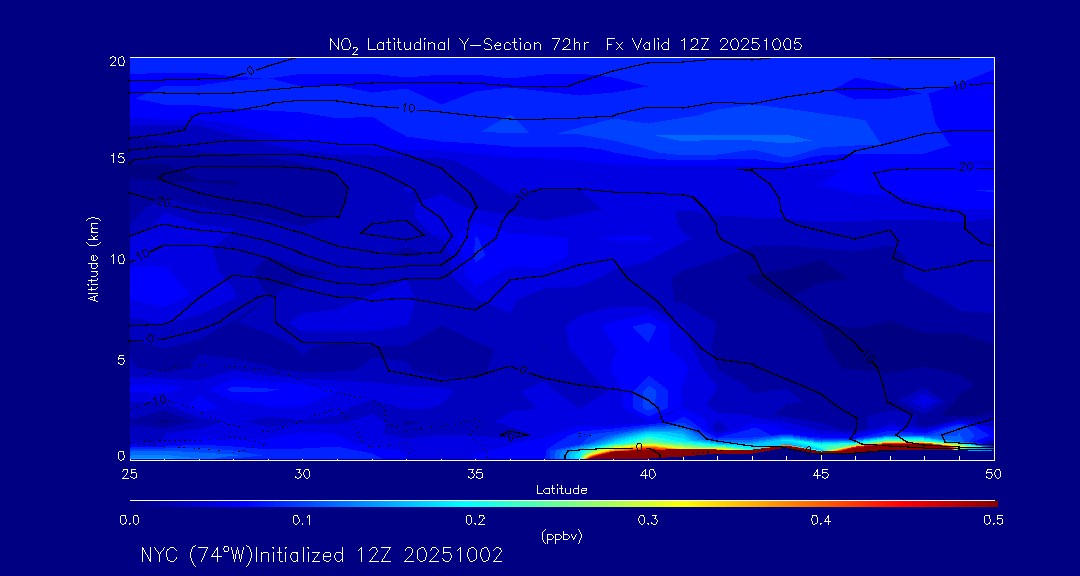Select the latitude 30 x-axis tick label

[x=302, y=473]
